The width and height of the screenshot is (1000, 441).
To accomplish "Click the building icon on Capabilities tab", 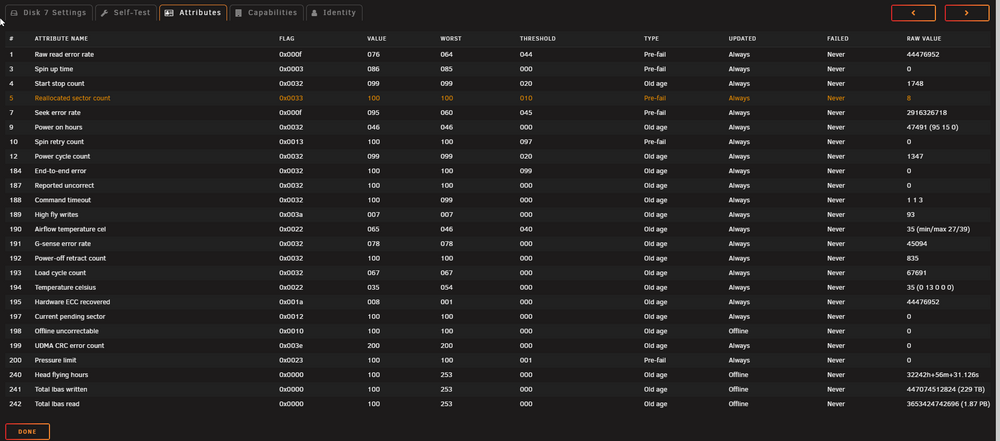I will [x=239, y=13].
